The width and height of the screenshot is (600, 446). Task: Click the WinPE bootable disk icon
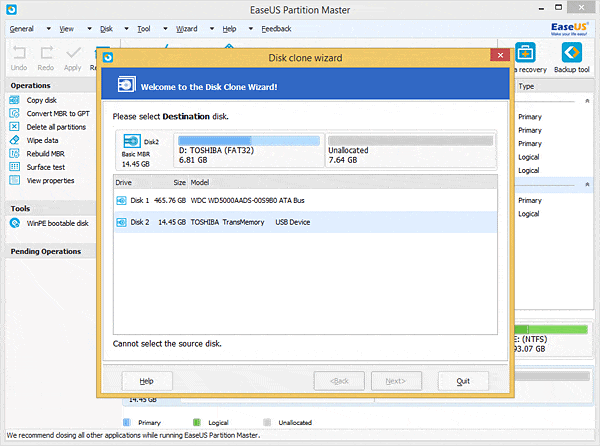pyautogui.click(x=15, y=223)
